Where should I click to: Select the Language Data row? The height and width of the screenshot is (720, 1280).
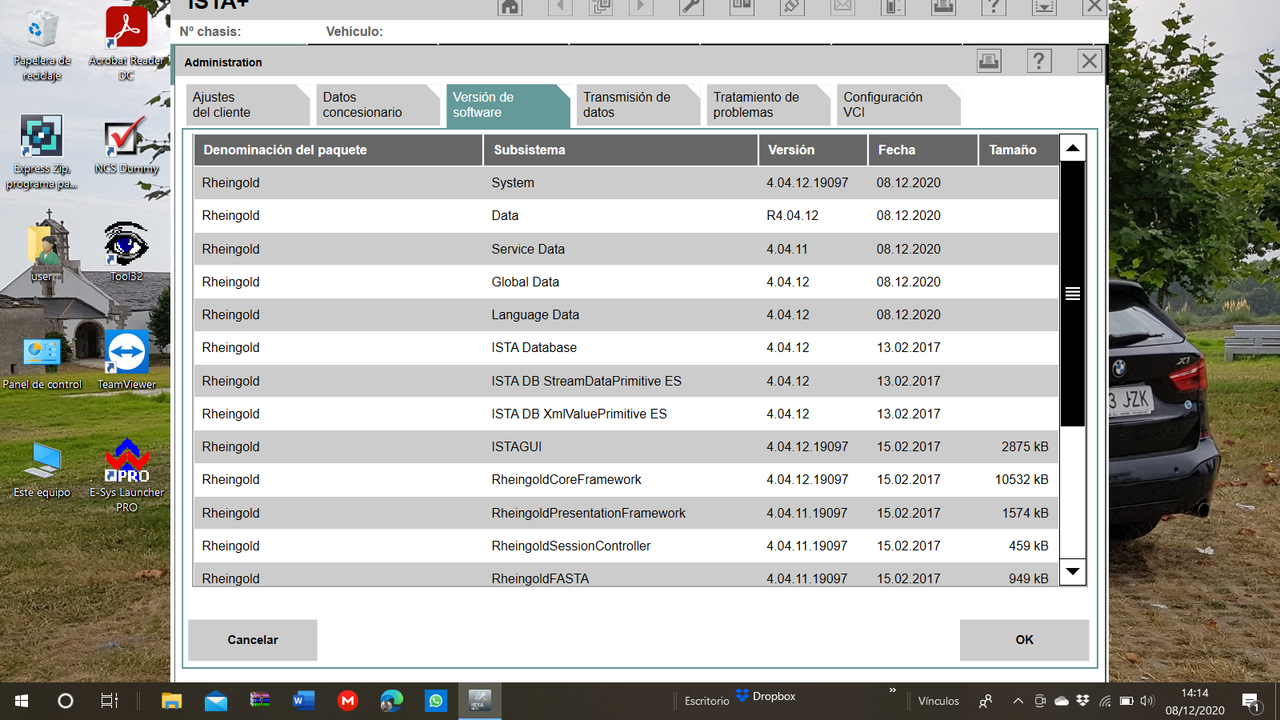click(x=626, y=315)
